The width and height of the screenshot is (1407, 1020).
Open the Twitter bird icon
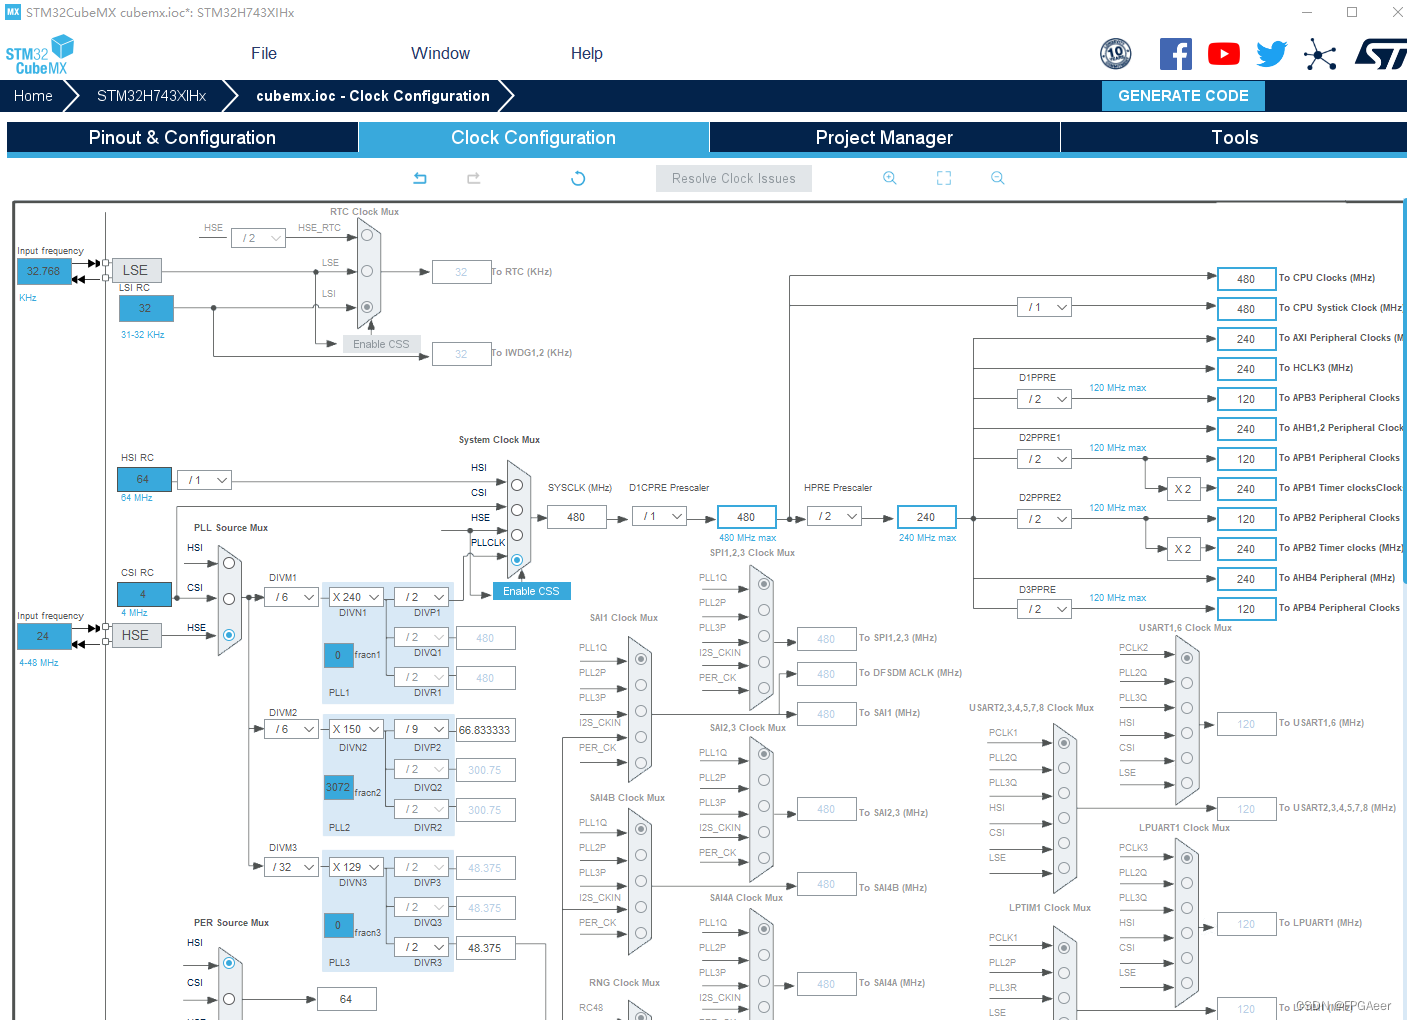pyautogui.click(x=1272, y=54)
